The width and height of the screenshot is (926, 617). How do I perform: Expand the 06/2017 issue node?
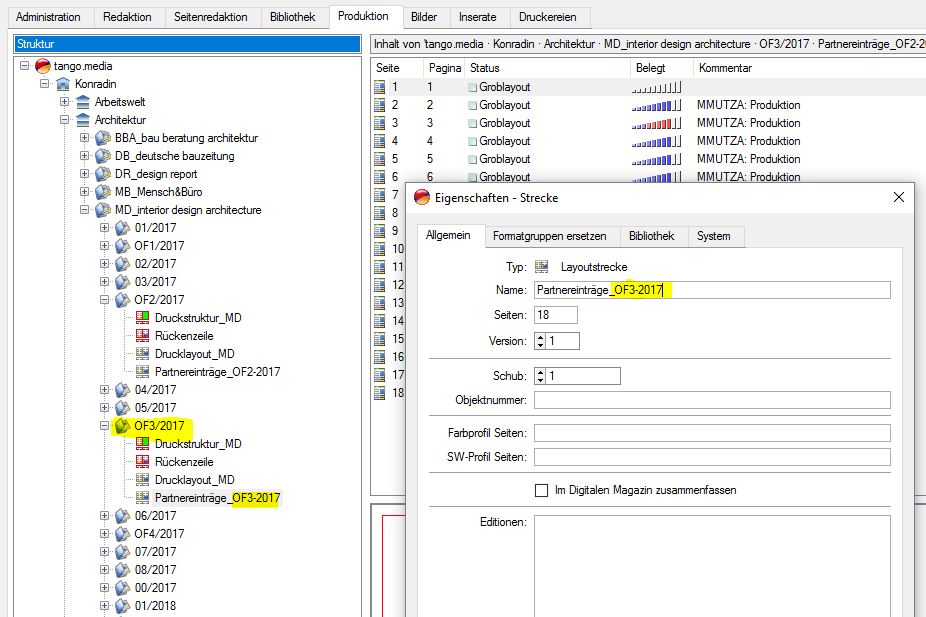tap(105, 516)
